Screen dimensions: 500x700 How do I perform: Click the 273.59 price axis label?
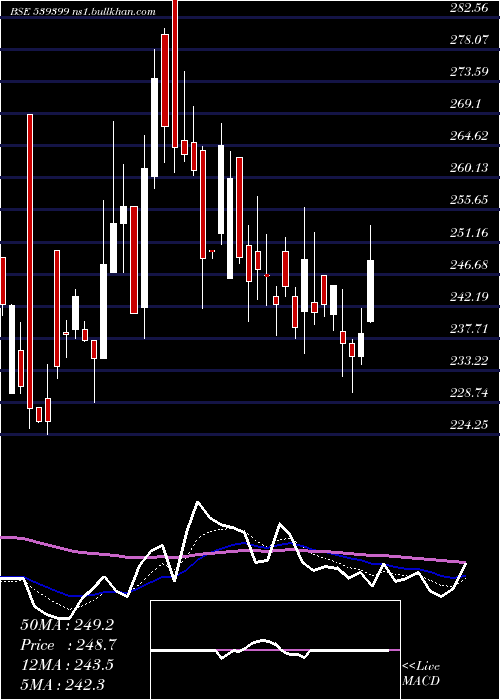[469, 72]
